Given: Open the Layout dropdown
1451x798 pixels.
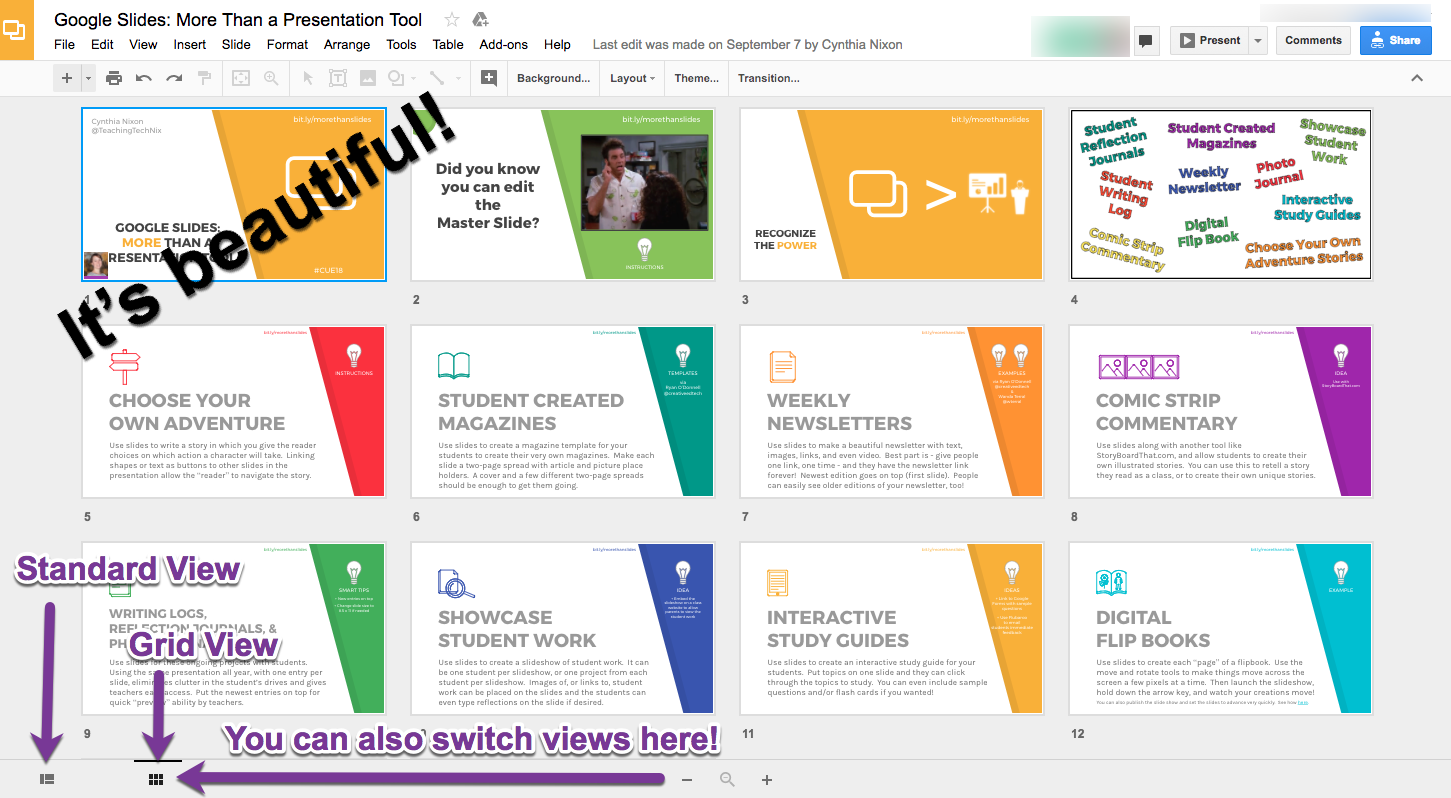Looking at the screenshot, I should [x=631, y=78].
